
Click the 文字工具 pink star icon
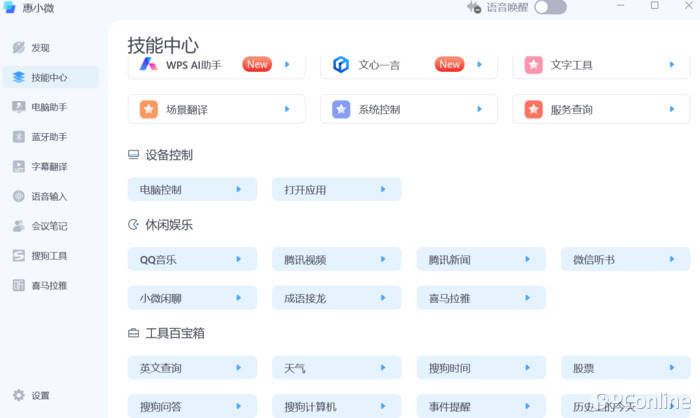click(x=533, y=64)
